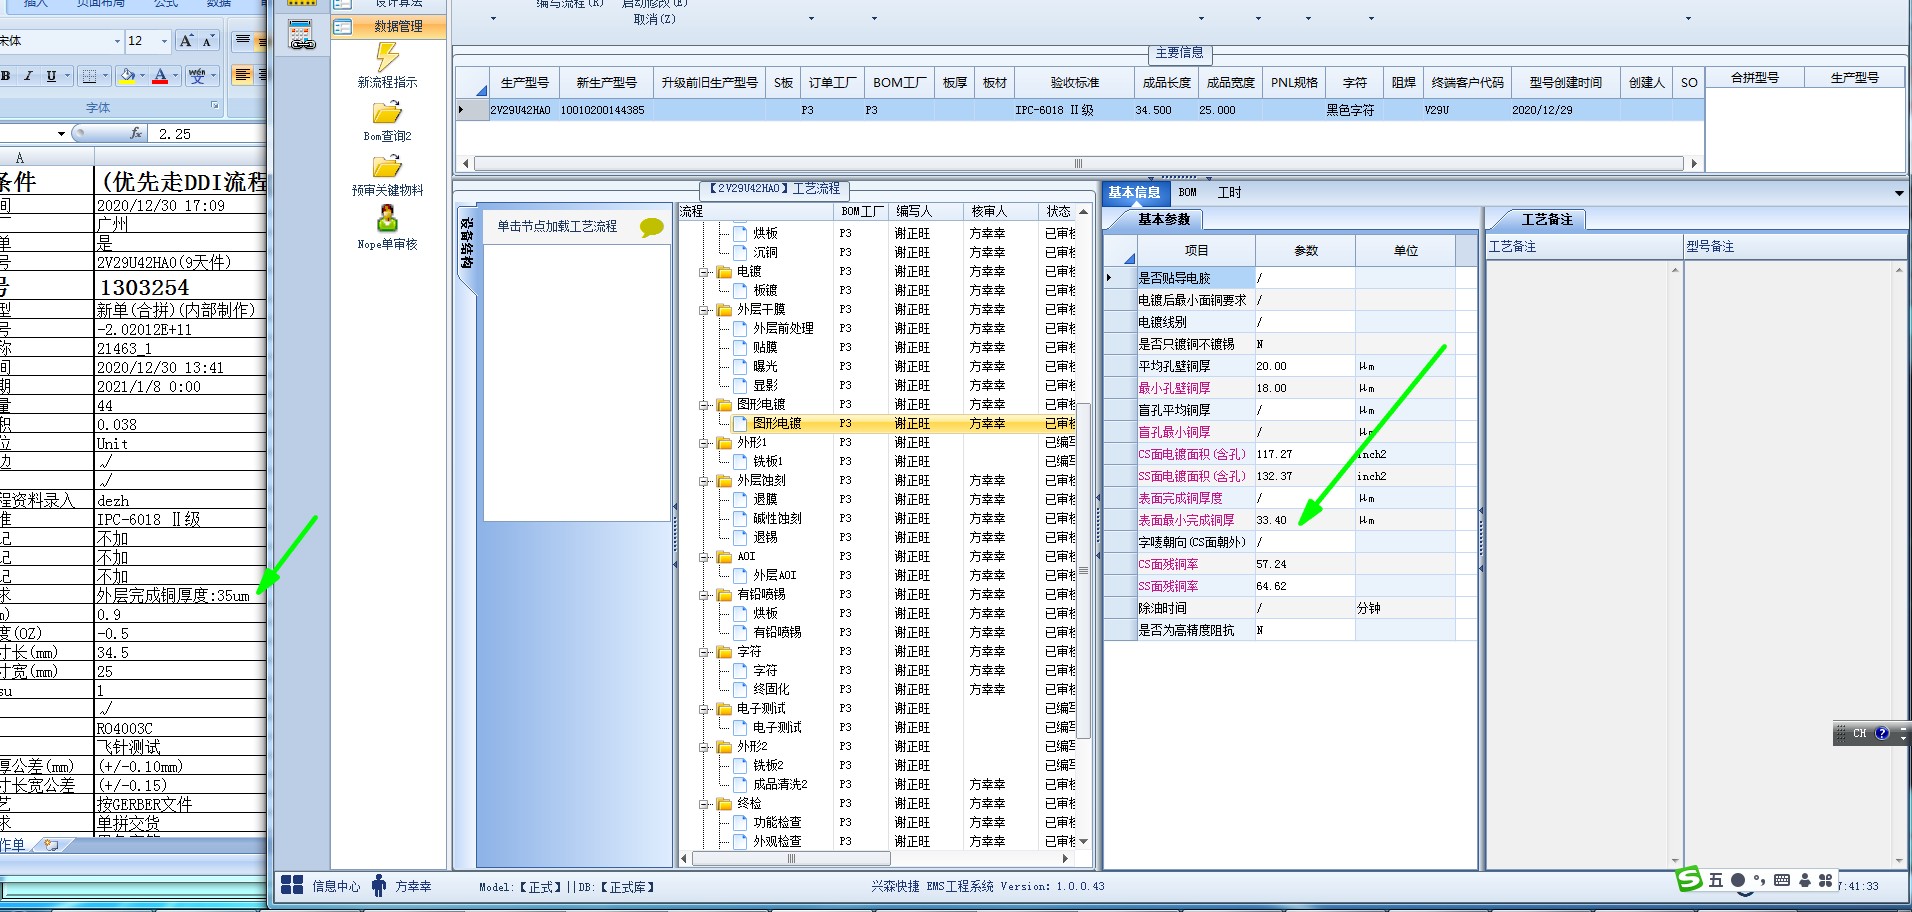Collapse the 有铅喷锡 tree node
Image resolution: width=1912 pixels, height=912 pixels.
(704, 595)
